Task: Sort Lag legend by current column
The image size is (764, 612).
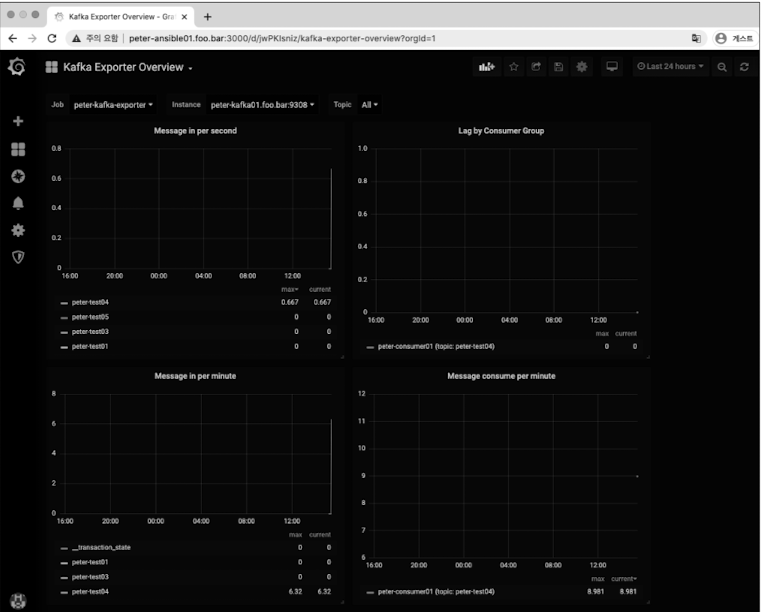Action: click(x=626, y=334)
